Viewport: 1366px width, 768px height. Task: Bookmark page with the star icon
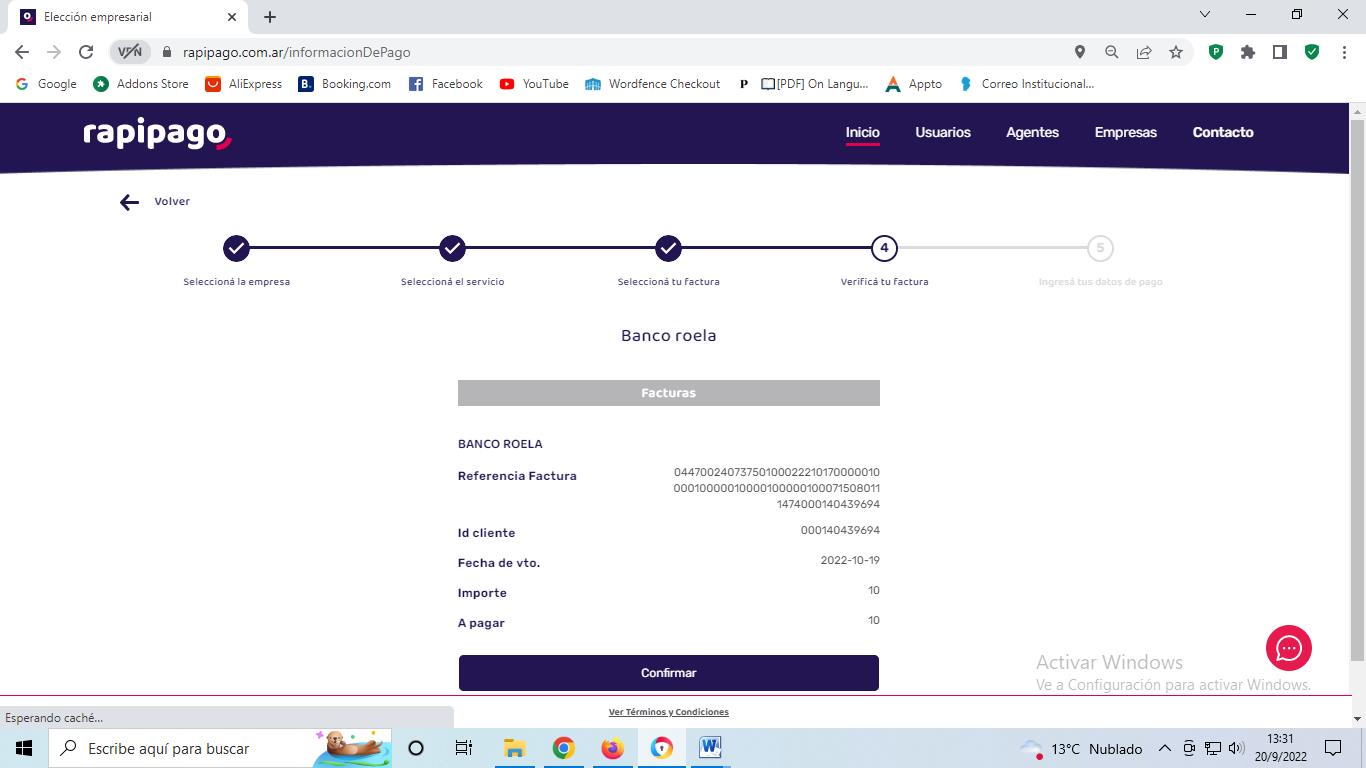click(1176, 52)
